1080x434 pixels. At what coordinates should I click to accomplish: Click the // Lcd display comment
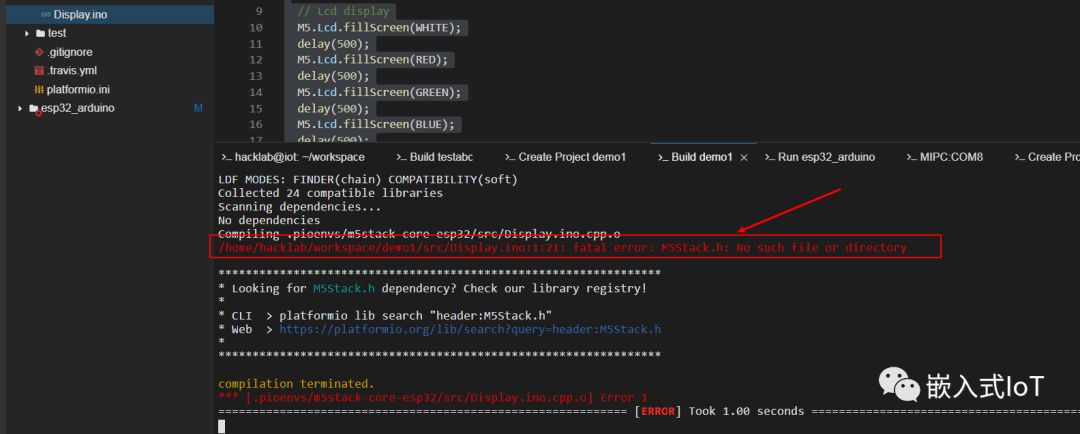tap(344, 12)
